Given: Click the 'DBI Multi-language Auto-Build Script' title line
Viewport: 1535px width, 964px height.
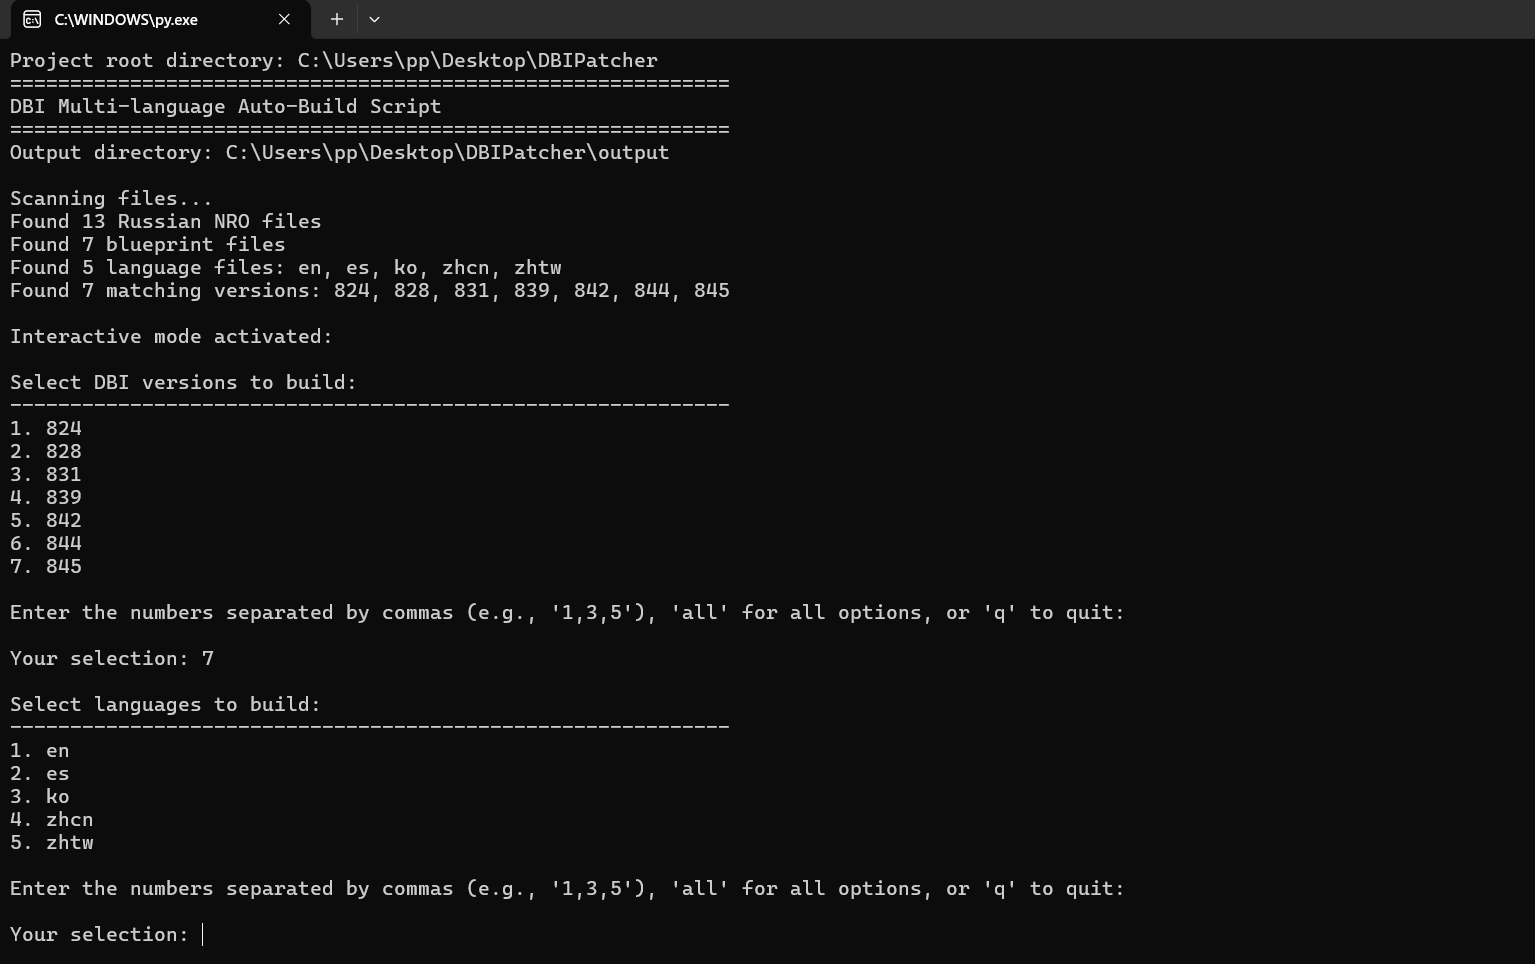Looking at the screenshot, I should [225, 106].
